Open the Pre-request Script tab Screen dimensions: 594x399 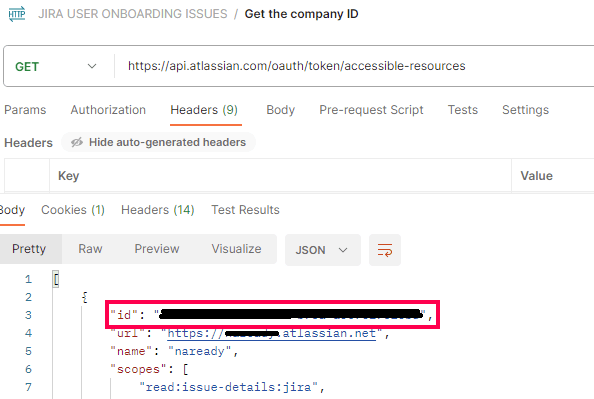tap(371, 110)
